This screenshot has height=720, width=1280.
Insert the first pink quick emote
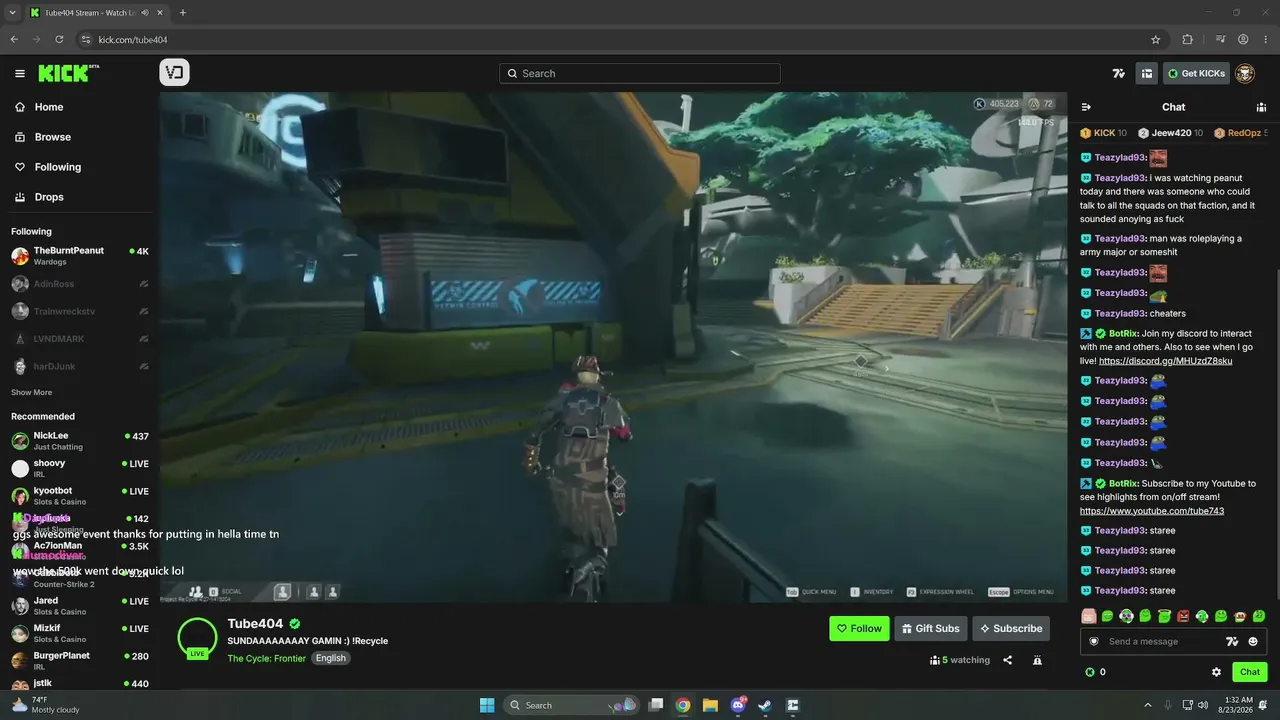(x=1089, y=616)
